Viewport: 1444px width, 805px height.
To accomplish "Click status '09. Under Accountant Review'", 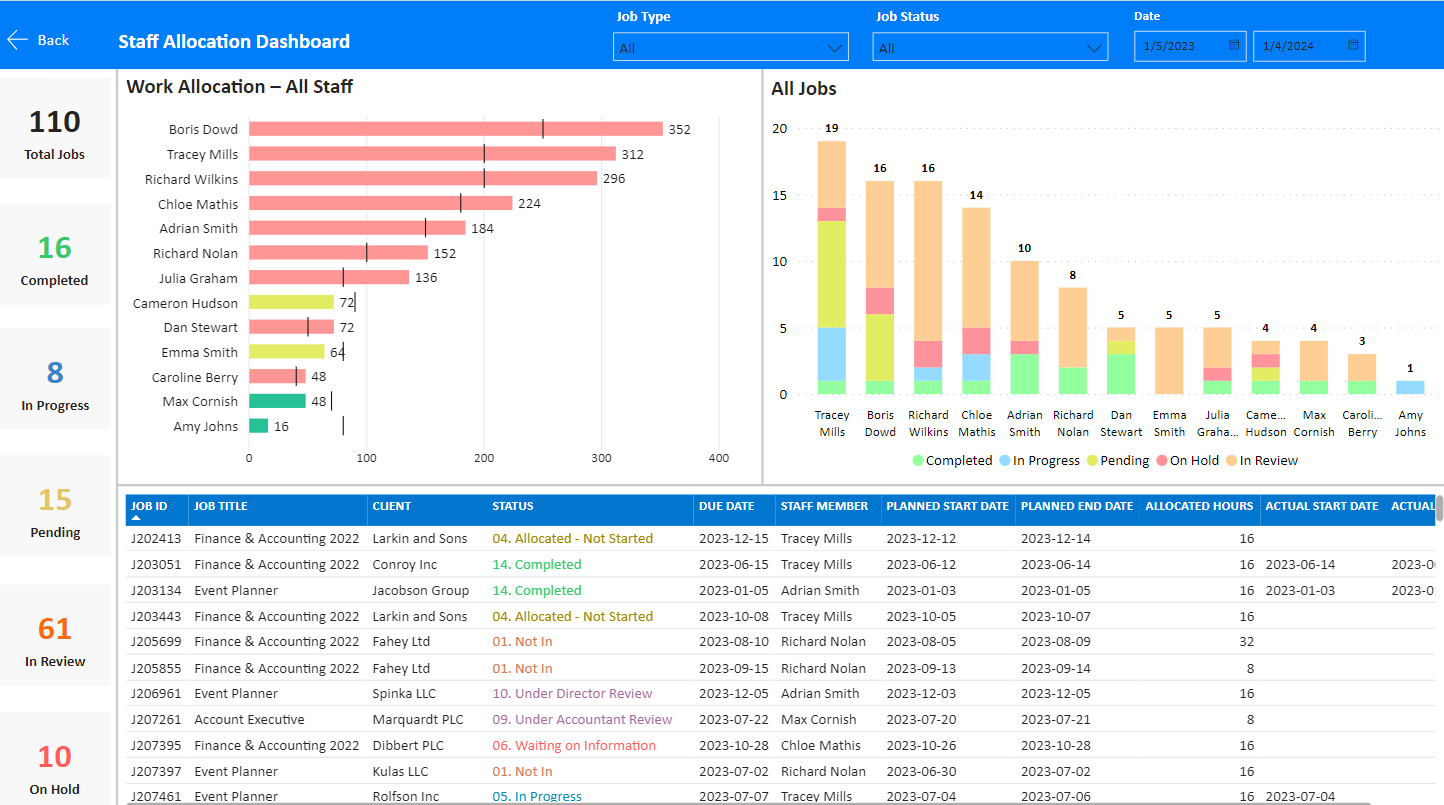I will click(582, 719).
